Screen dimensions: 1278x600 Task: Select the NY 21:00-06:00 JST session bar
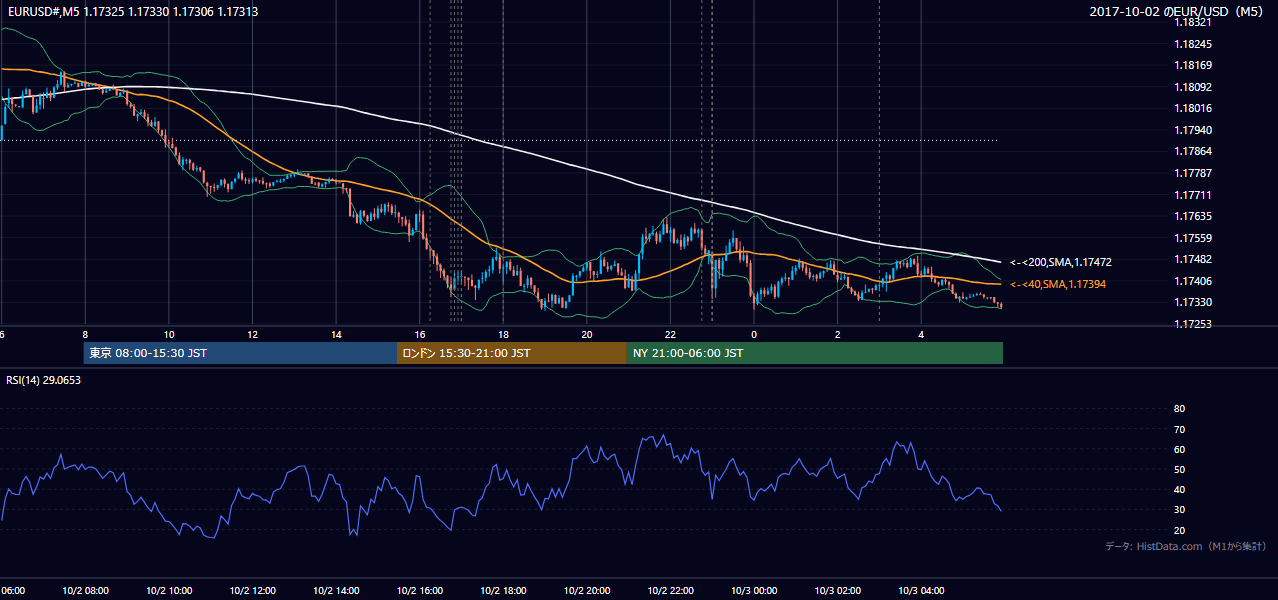[815, 353]
